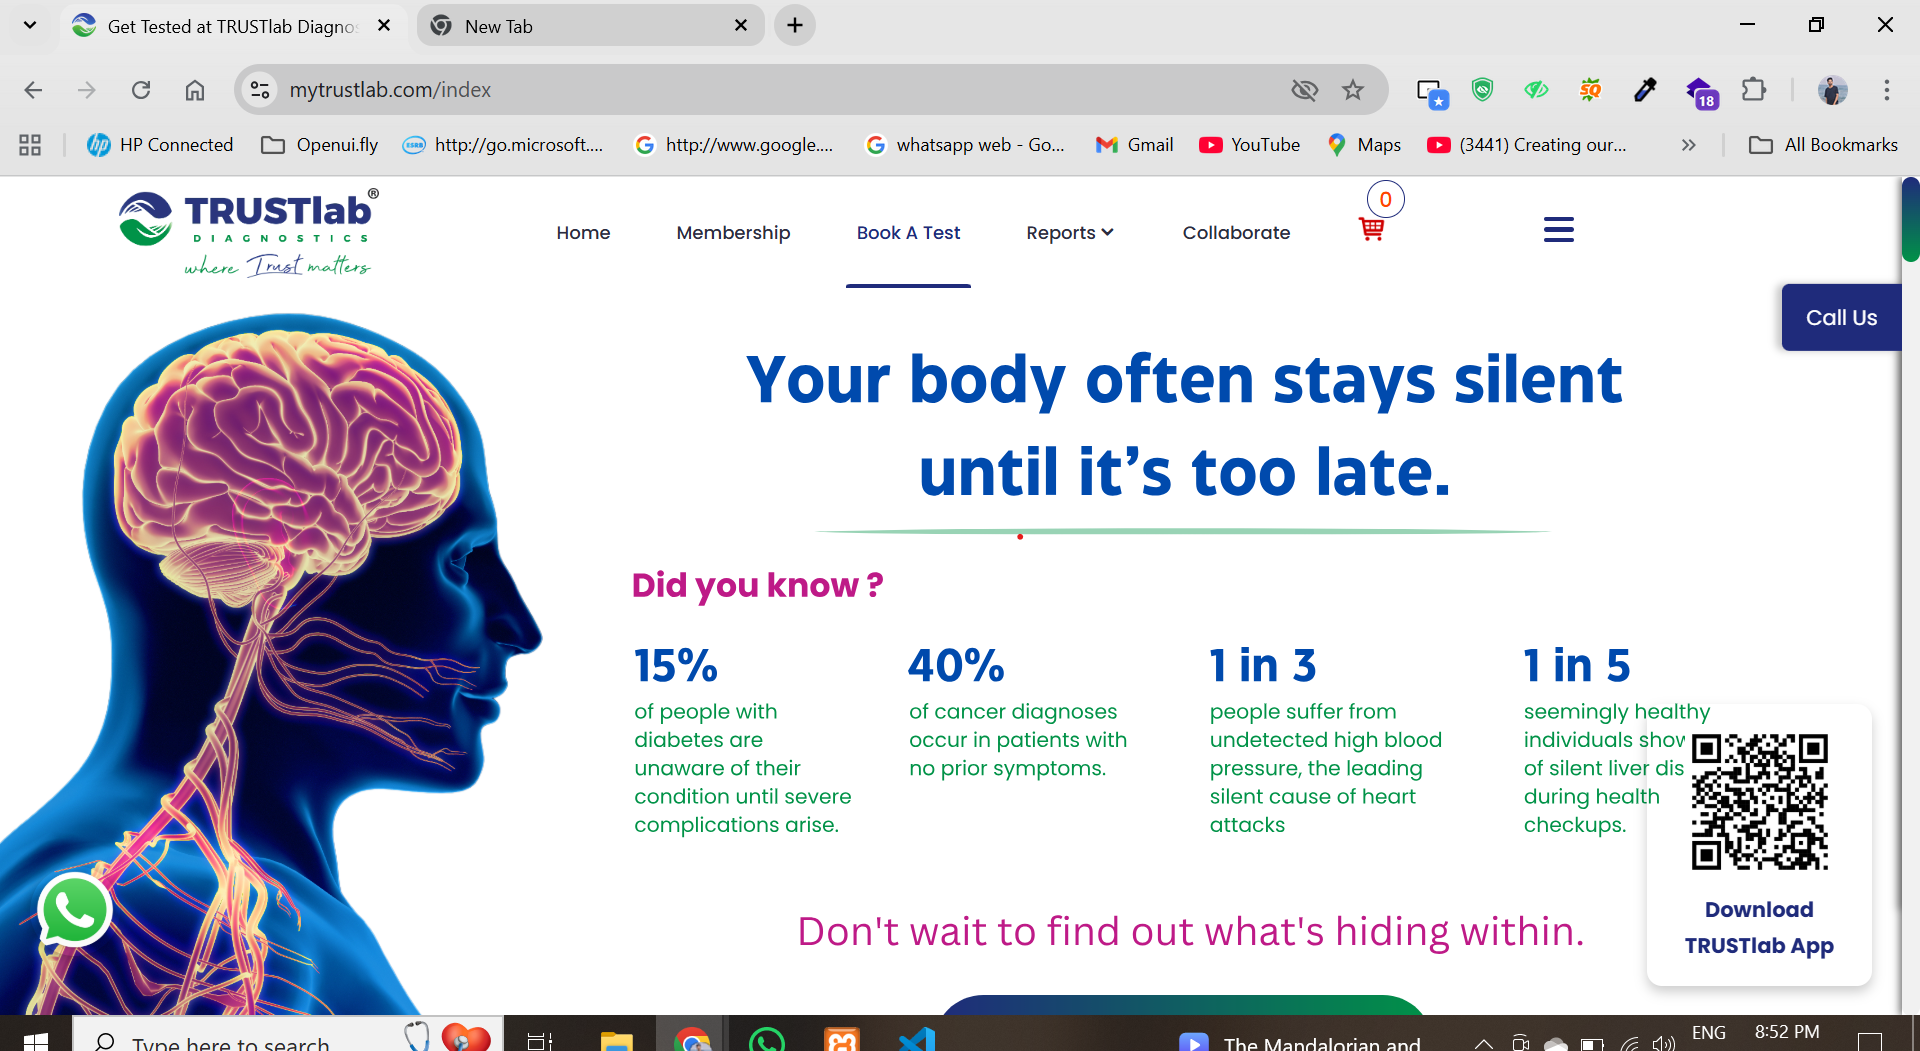Screen dimensions: 1920x1051
Task: Open site information toggle in address bar
Action: pos(260,90)
